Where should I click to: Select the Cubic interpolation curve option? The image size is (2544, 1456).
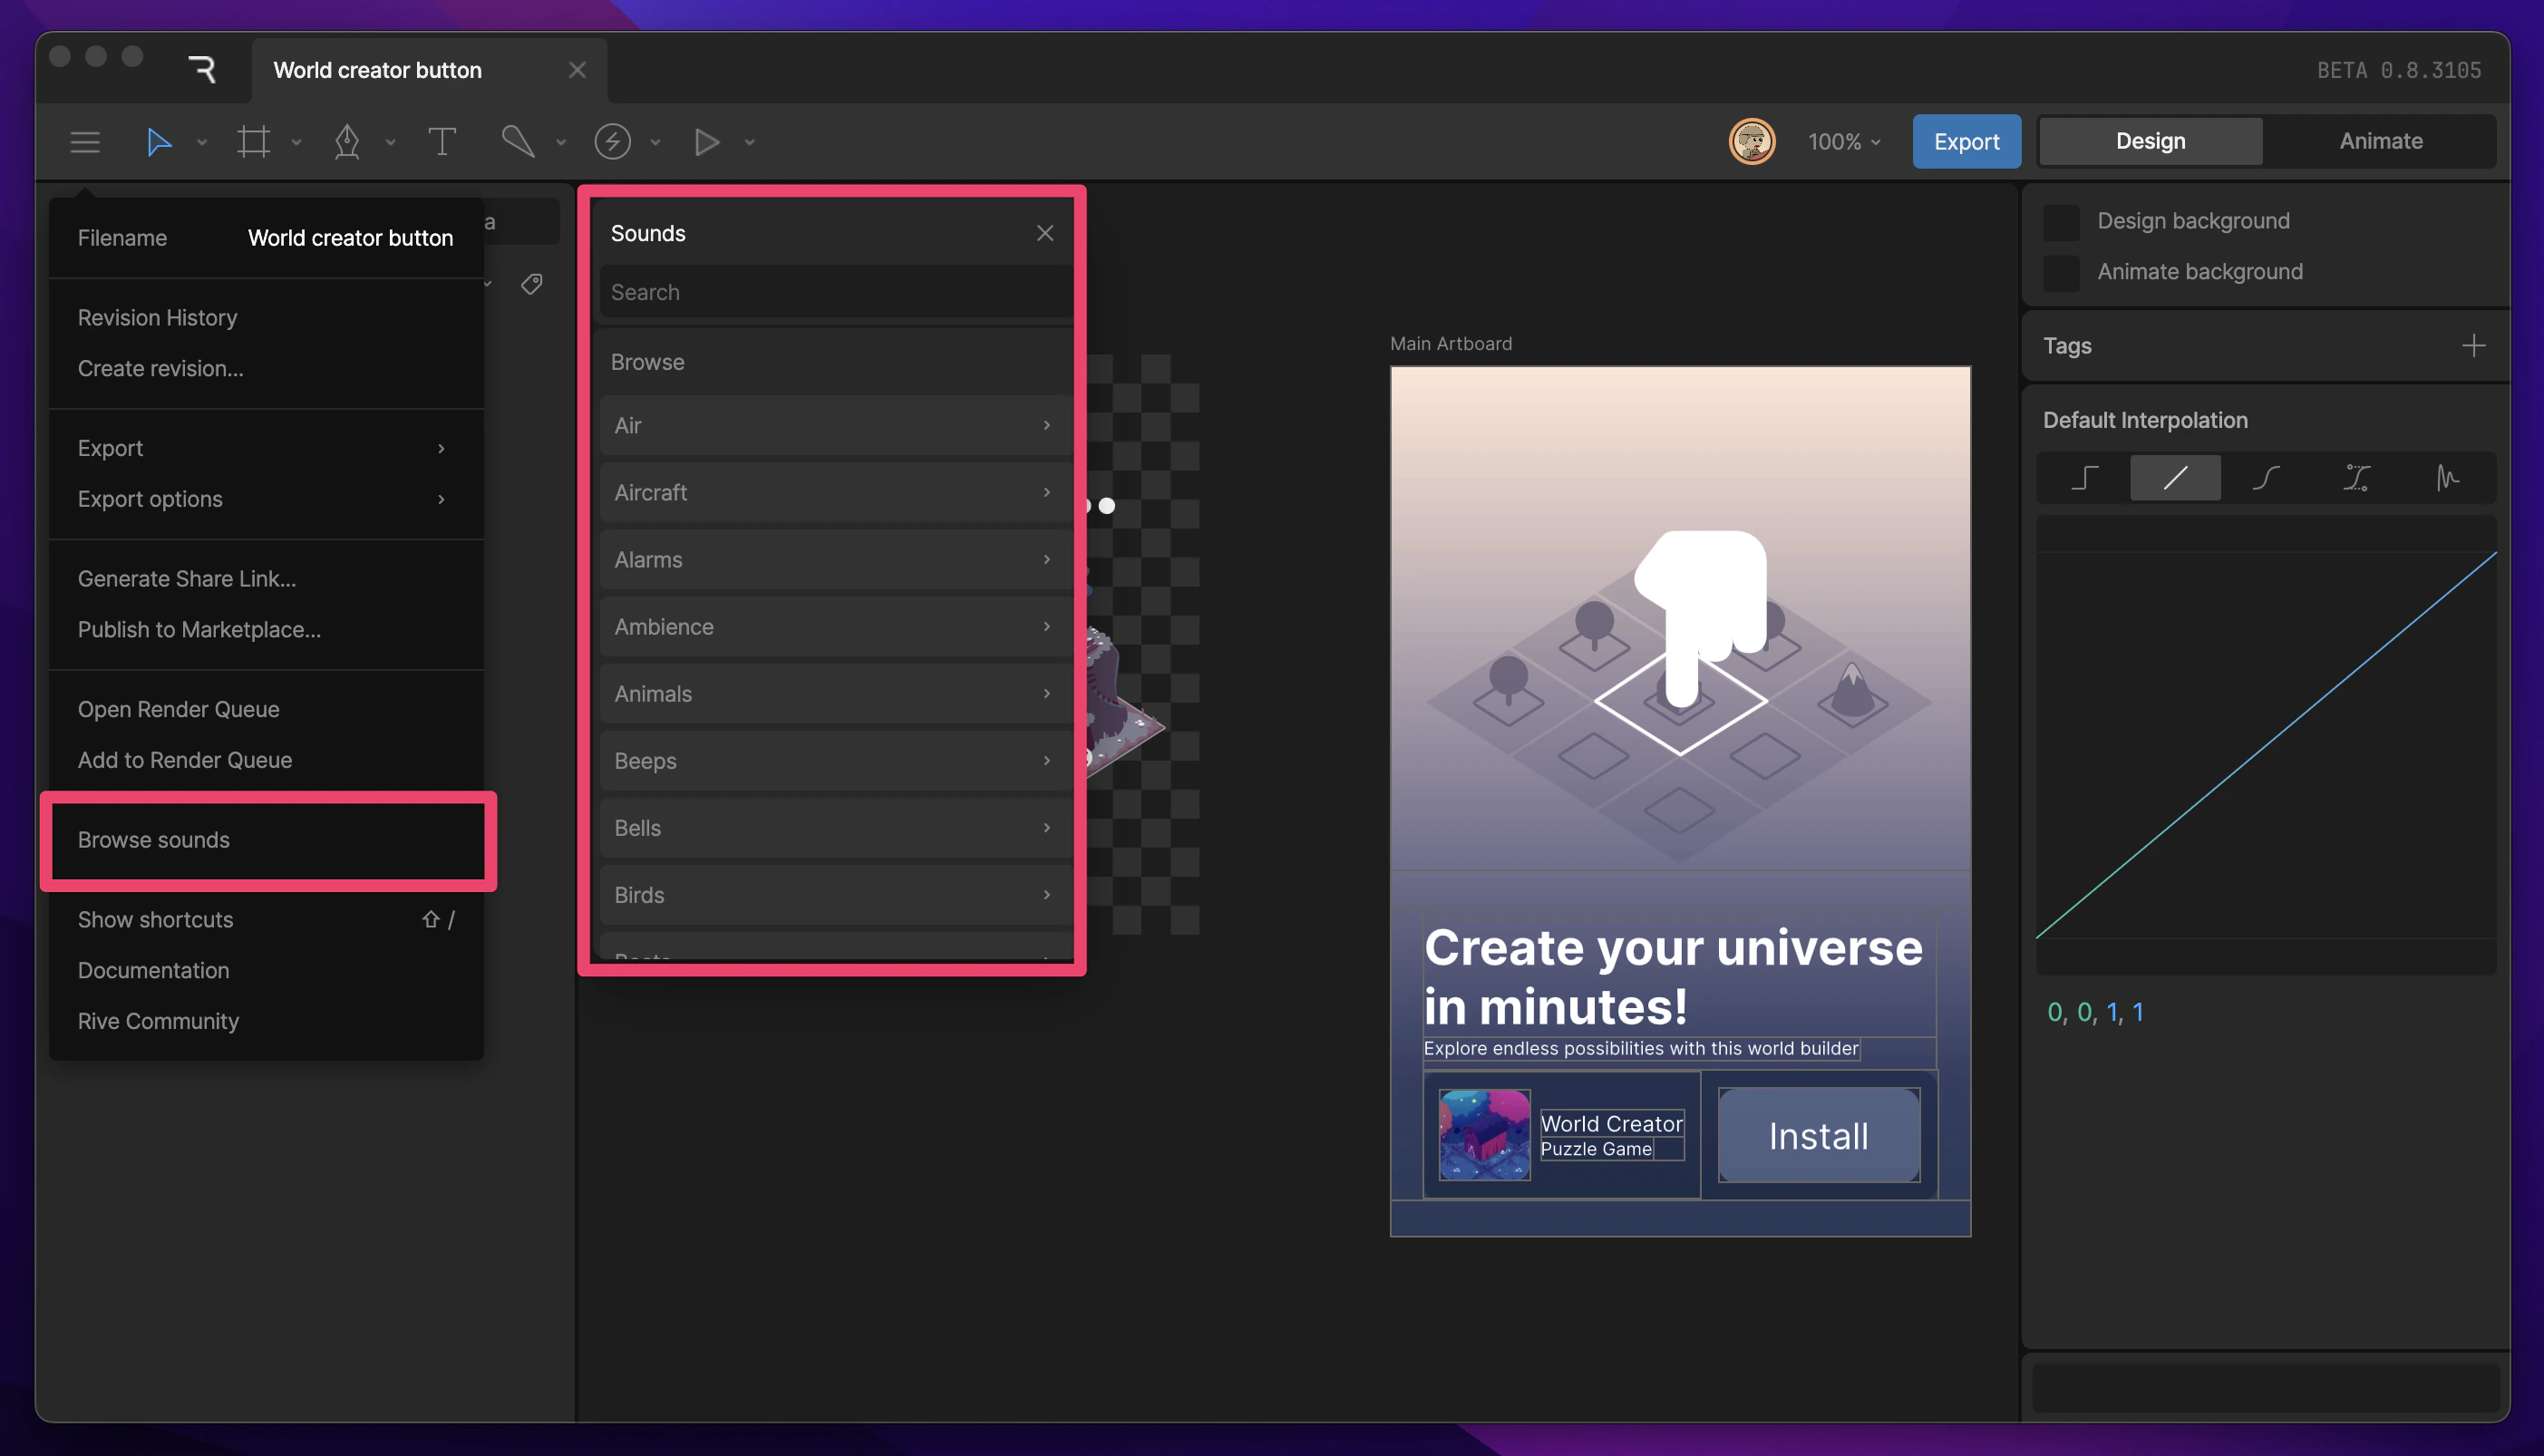click(2266, 477)
